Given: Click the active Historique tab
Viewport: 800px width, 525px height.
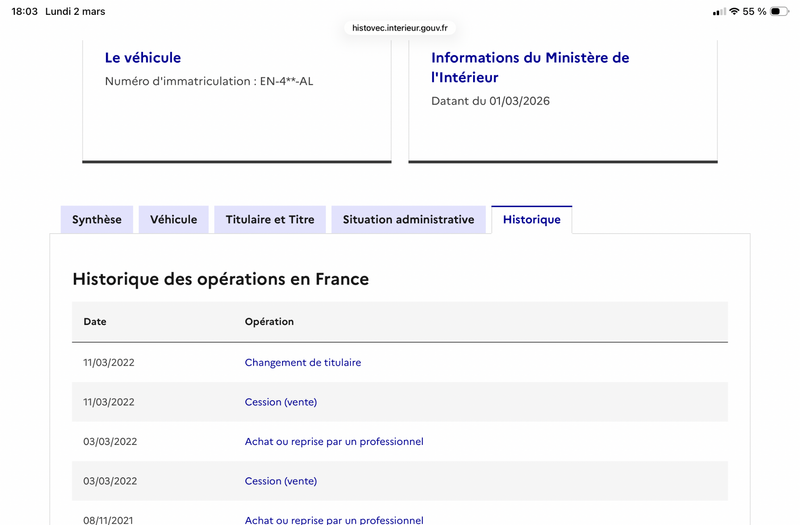Looking at the screenshot, I should point(531,220).
